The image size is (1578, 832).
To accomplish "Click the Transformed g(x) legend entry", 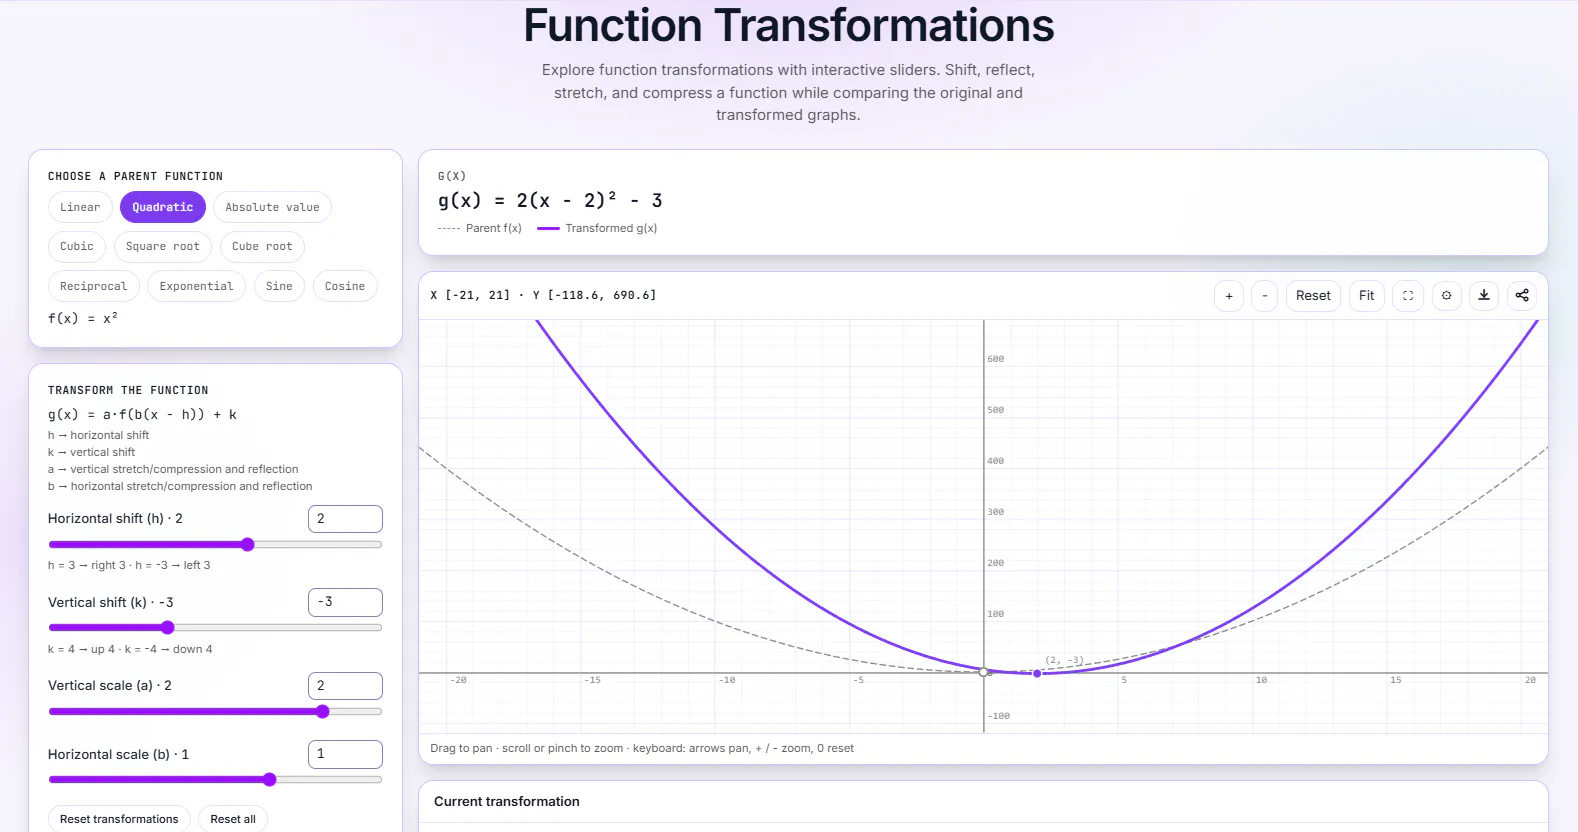I will [x=597, y=228].
